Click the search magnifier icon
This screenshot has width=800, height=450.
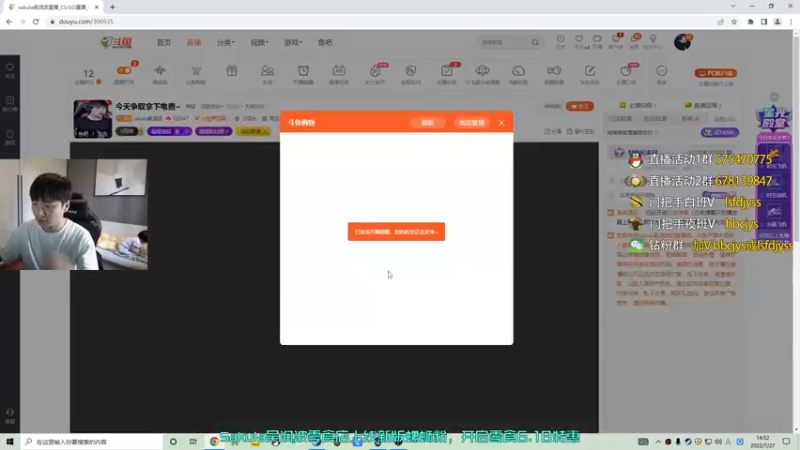coord(535,42)
